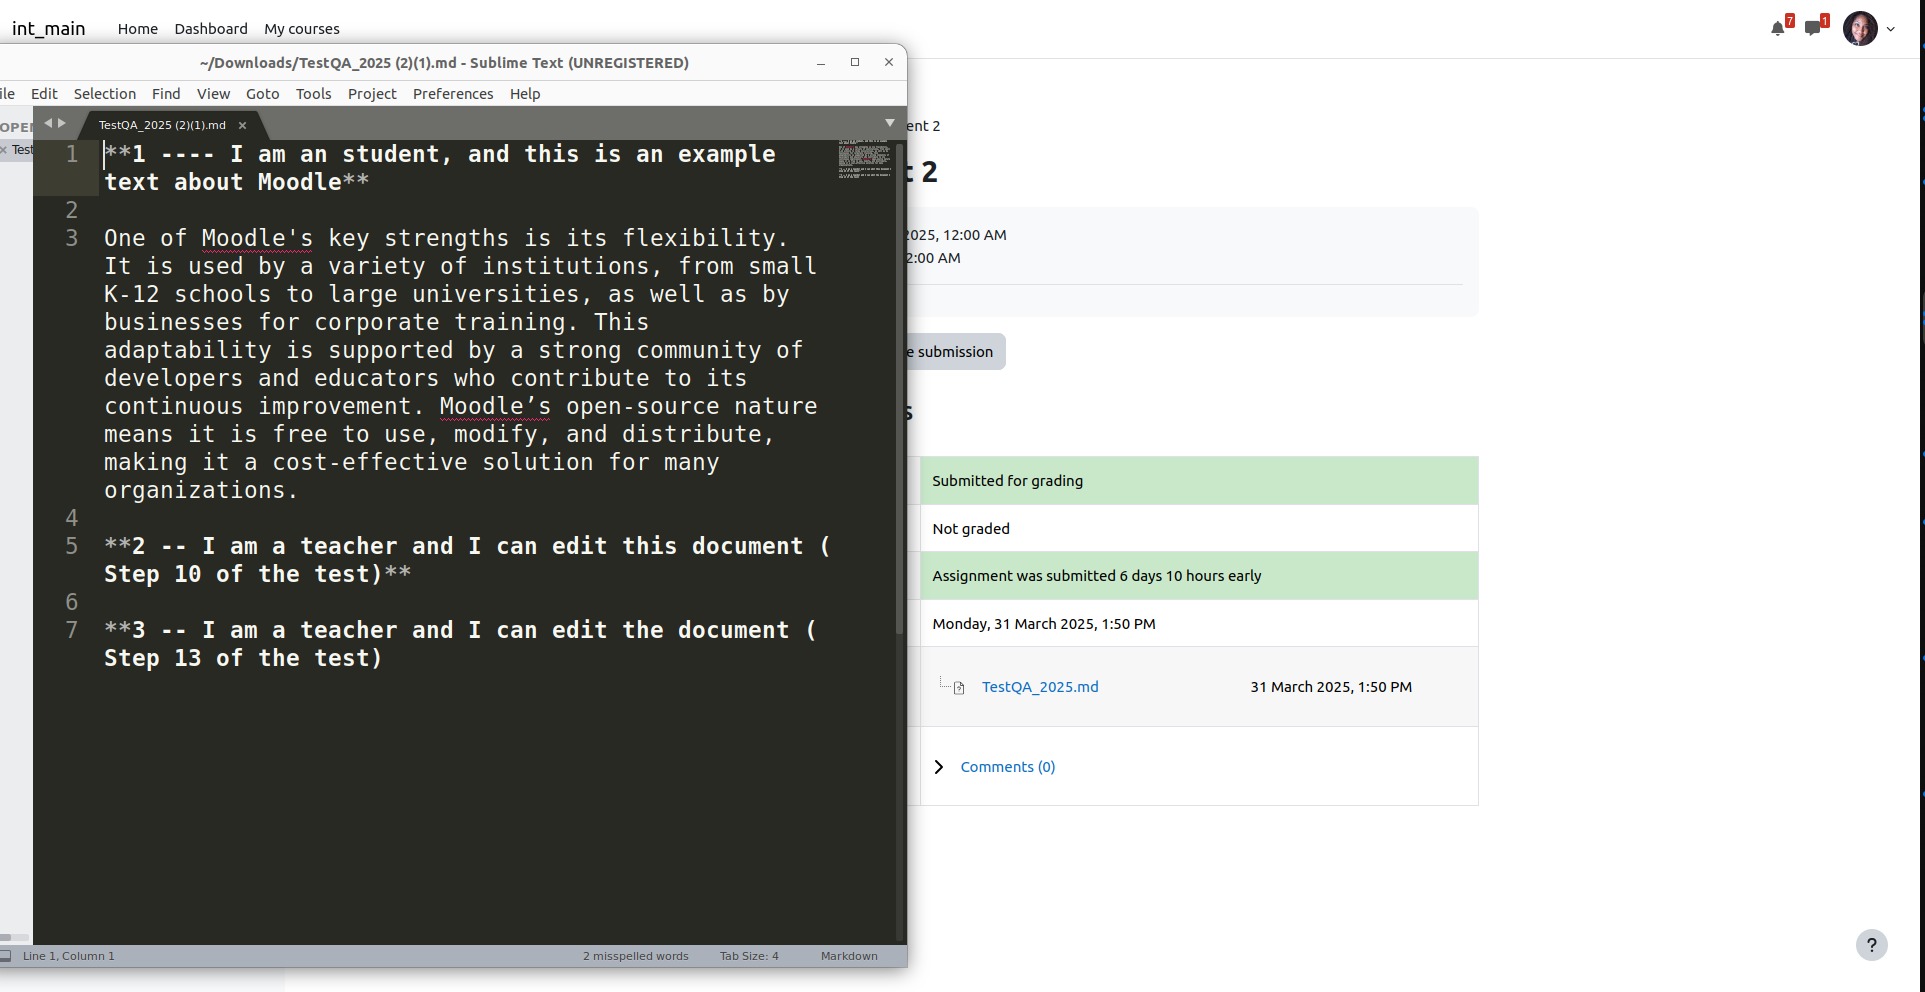Open the TestQA_2025.md submission file link
The height and width of the screenshot is (992, 1925).
tap(1040, 687)
